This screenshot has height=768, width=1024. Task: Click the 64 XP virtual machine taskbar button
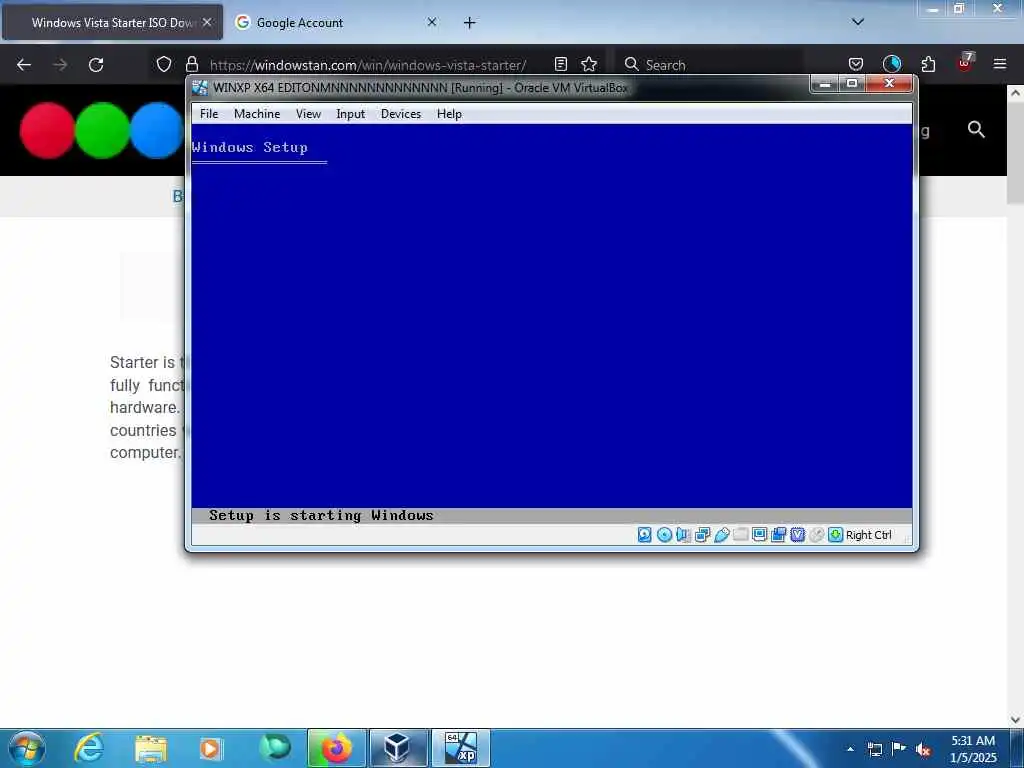click(460, 748)
